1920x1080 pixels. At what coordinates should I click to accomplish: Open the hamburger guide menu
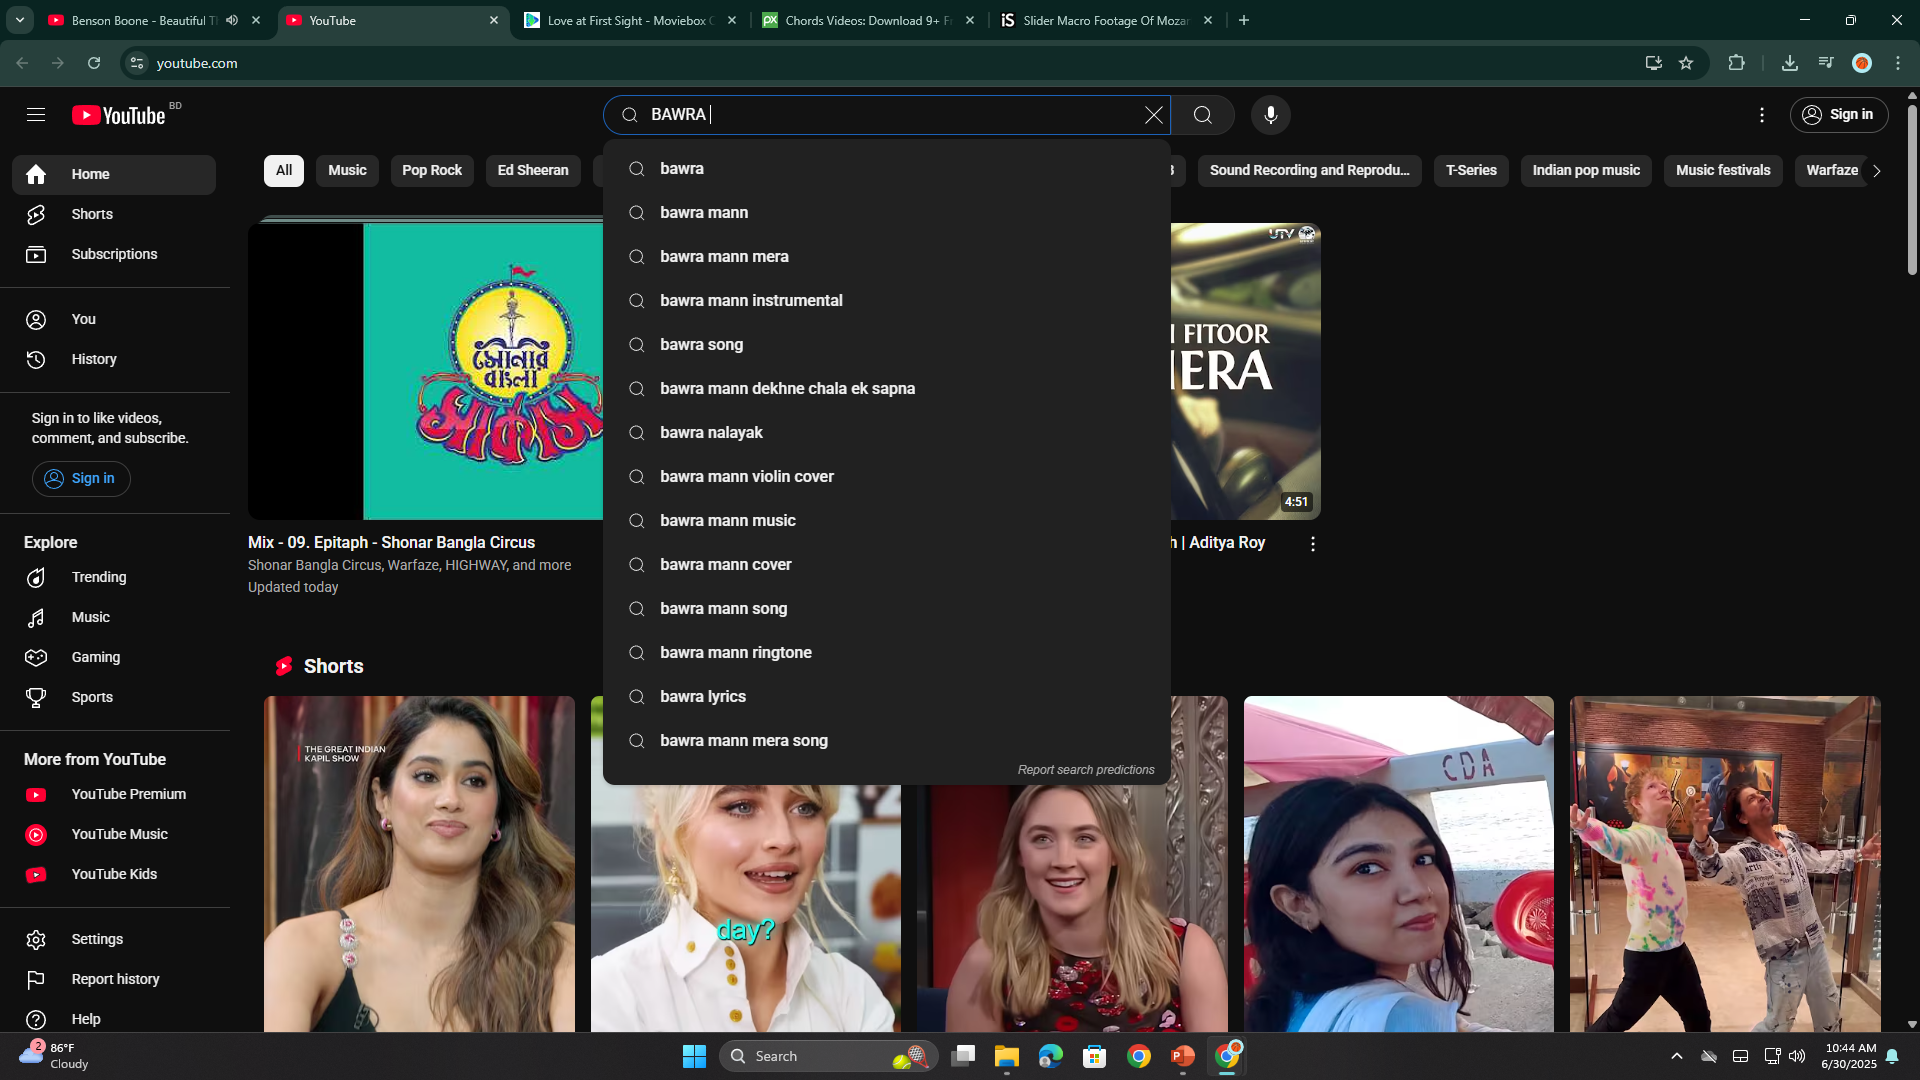coord(36,115)
